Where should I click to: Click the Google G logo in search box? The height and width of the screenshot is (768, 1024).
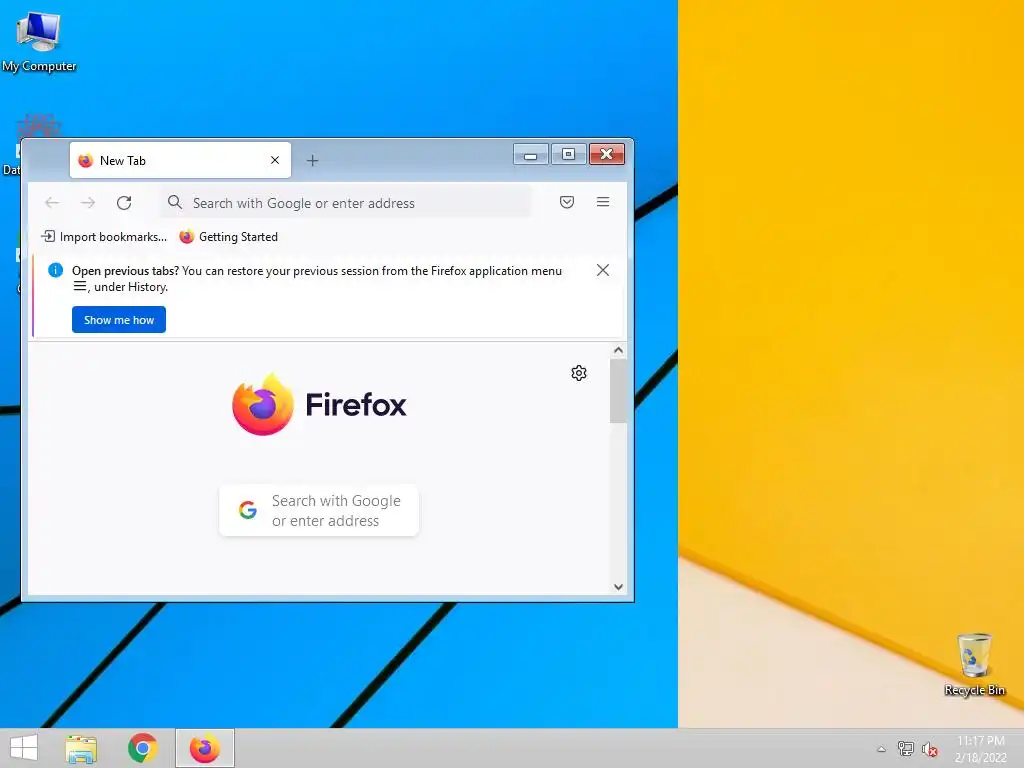click(248, 510)
